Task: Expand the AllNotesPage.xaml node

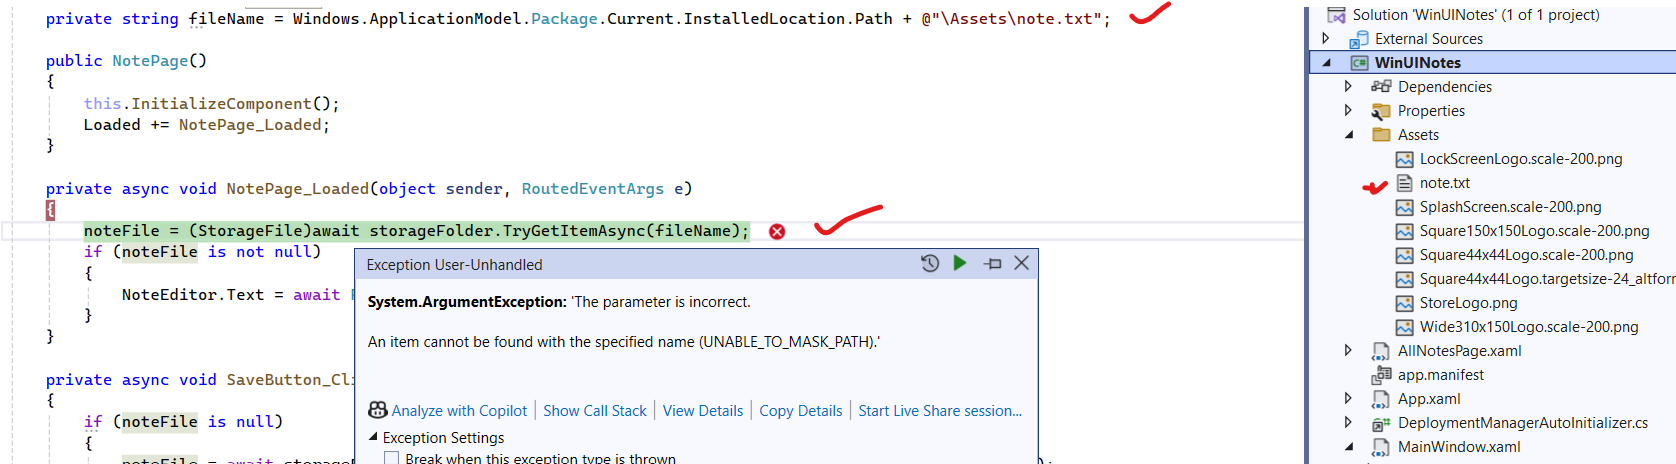Action: click(x=1349, y=351)
